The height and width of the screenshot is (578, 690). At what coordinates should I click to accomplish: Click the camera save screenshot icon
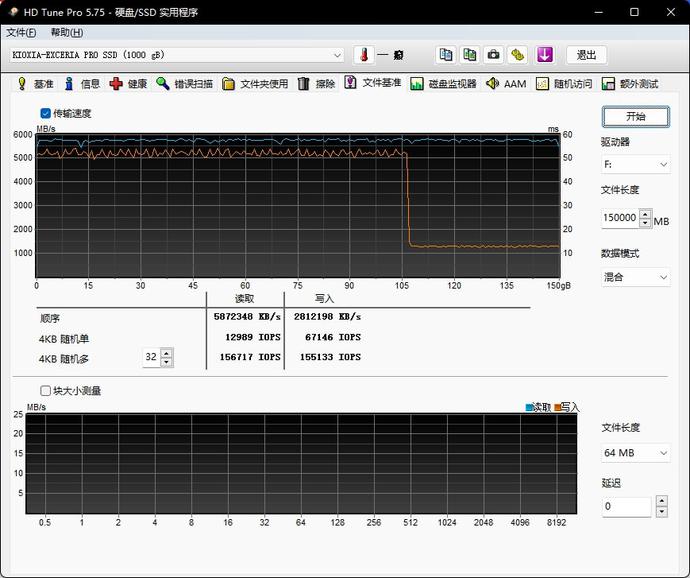pos(493,55)
